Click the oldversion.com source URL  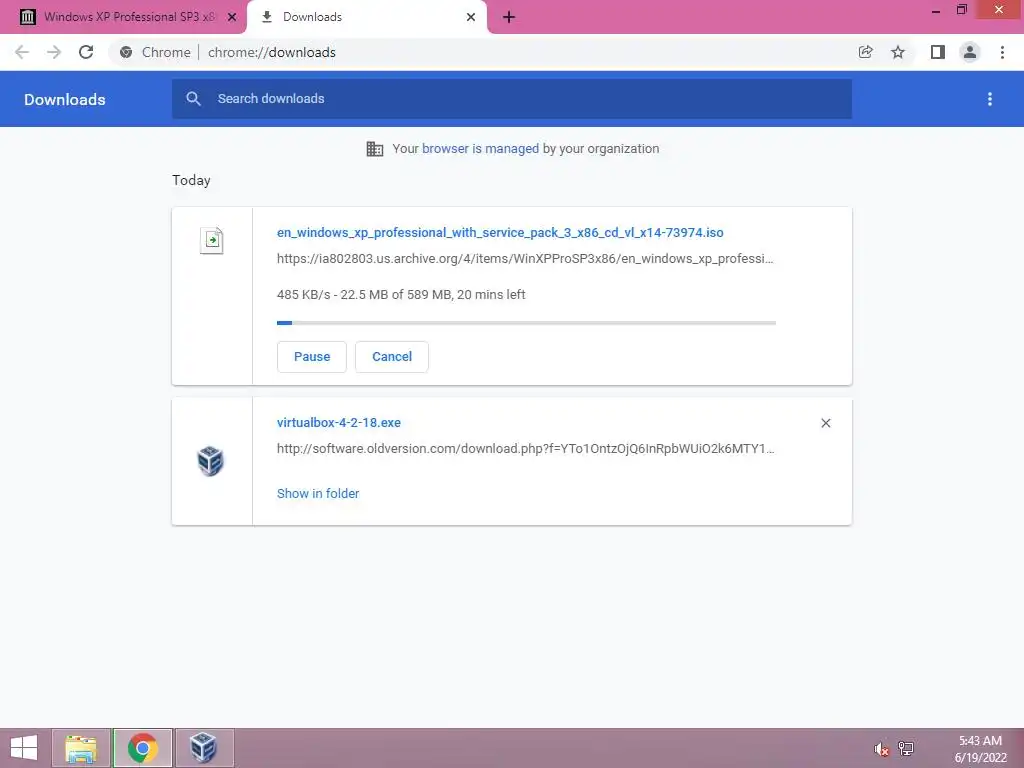tap(526, 449)
